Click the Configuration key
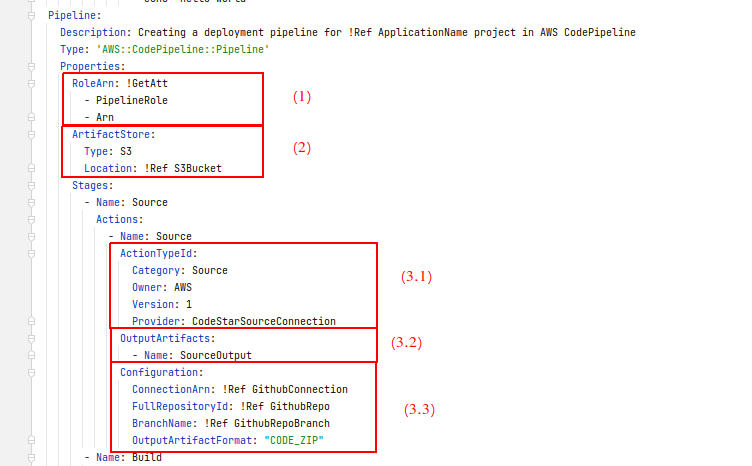This screenshot has width=752, height=466. pos(162,372)
